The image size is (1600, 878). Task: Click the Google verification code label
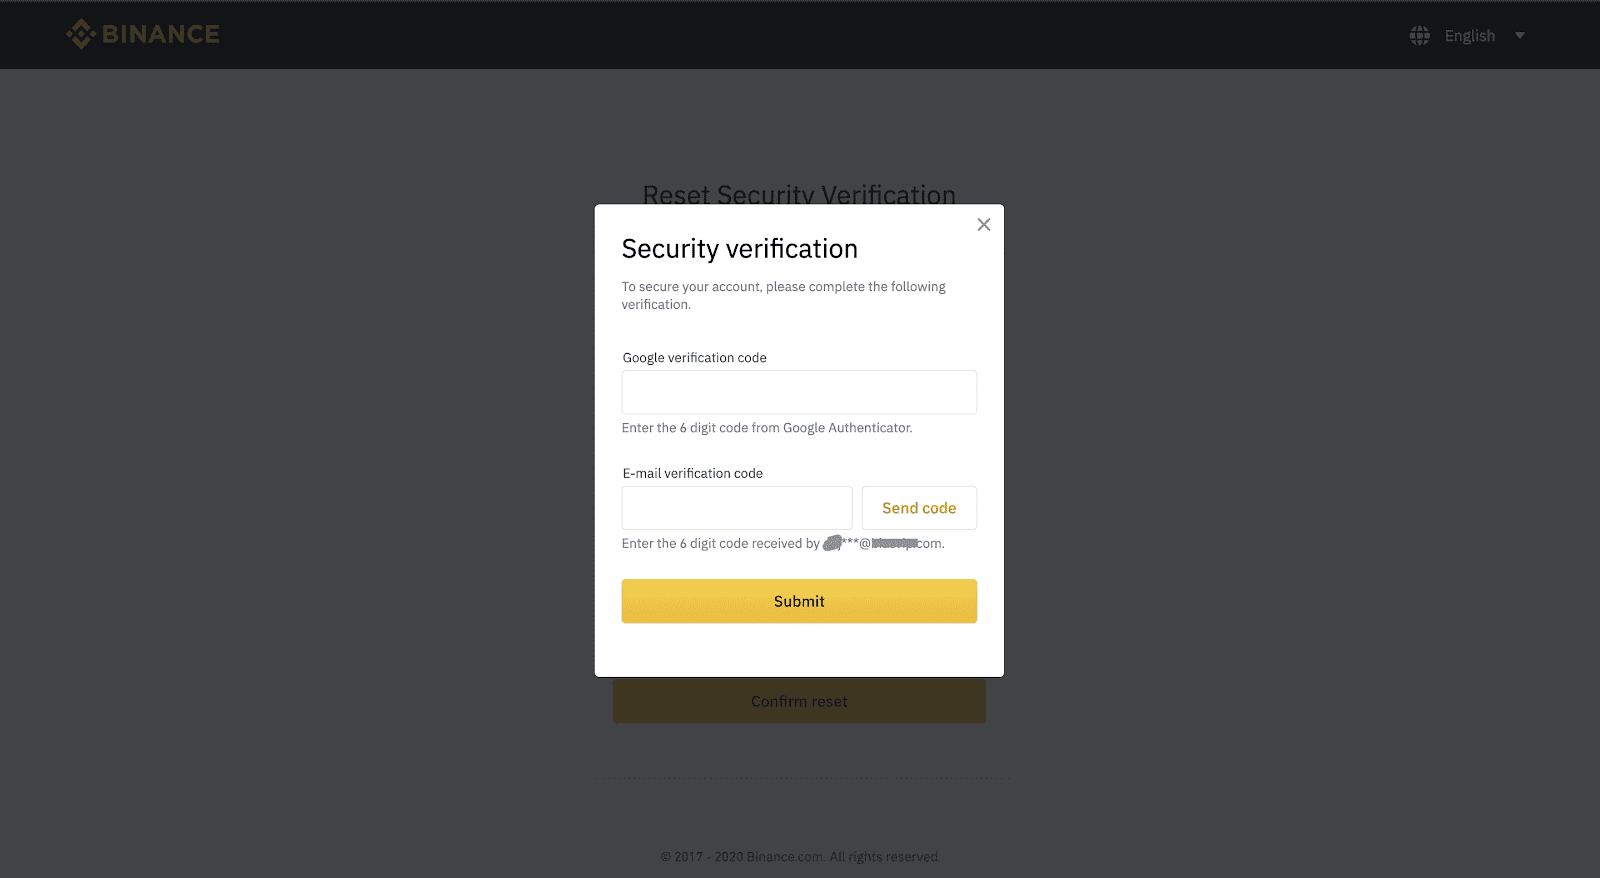(695, 358)
